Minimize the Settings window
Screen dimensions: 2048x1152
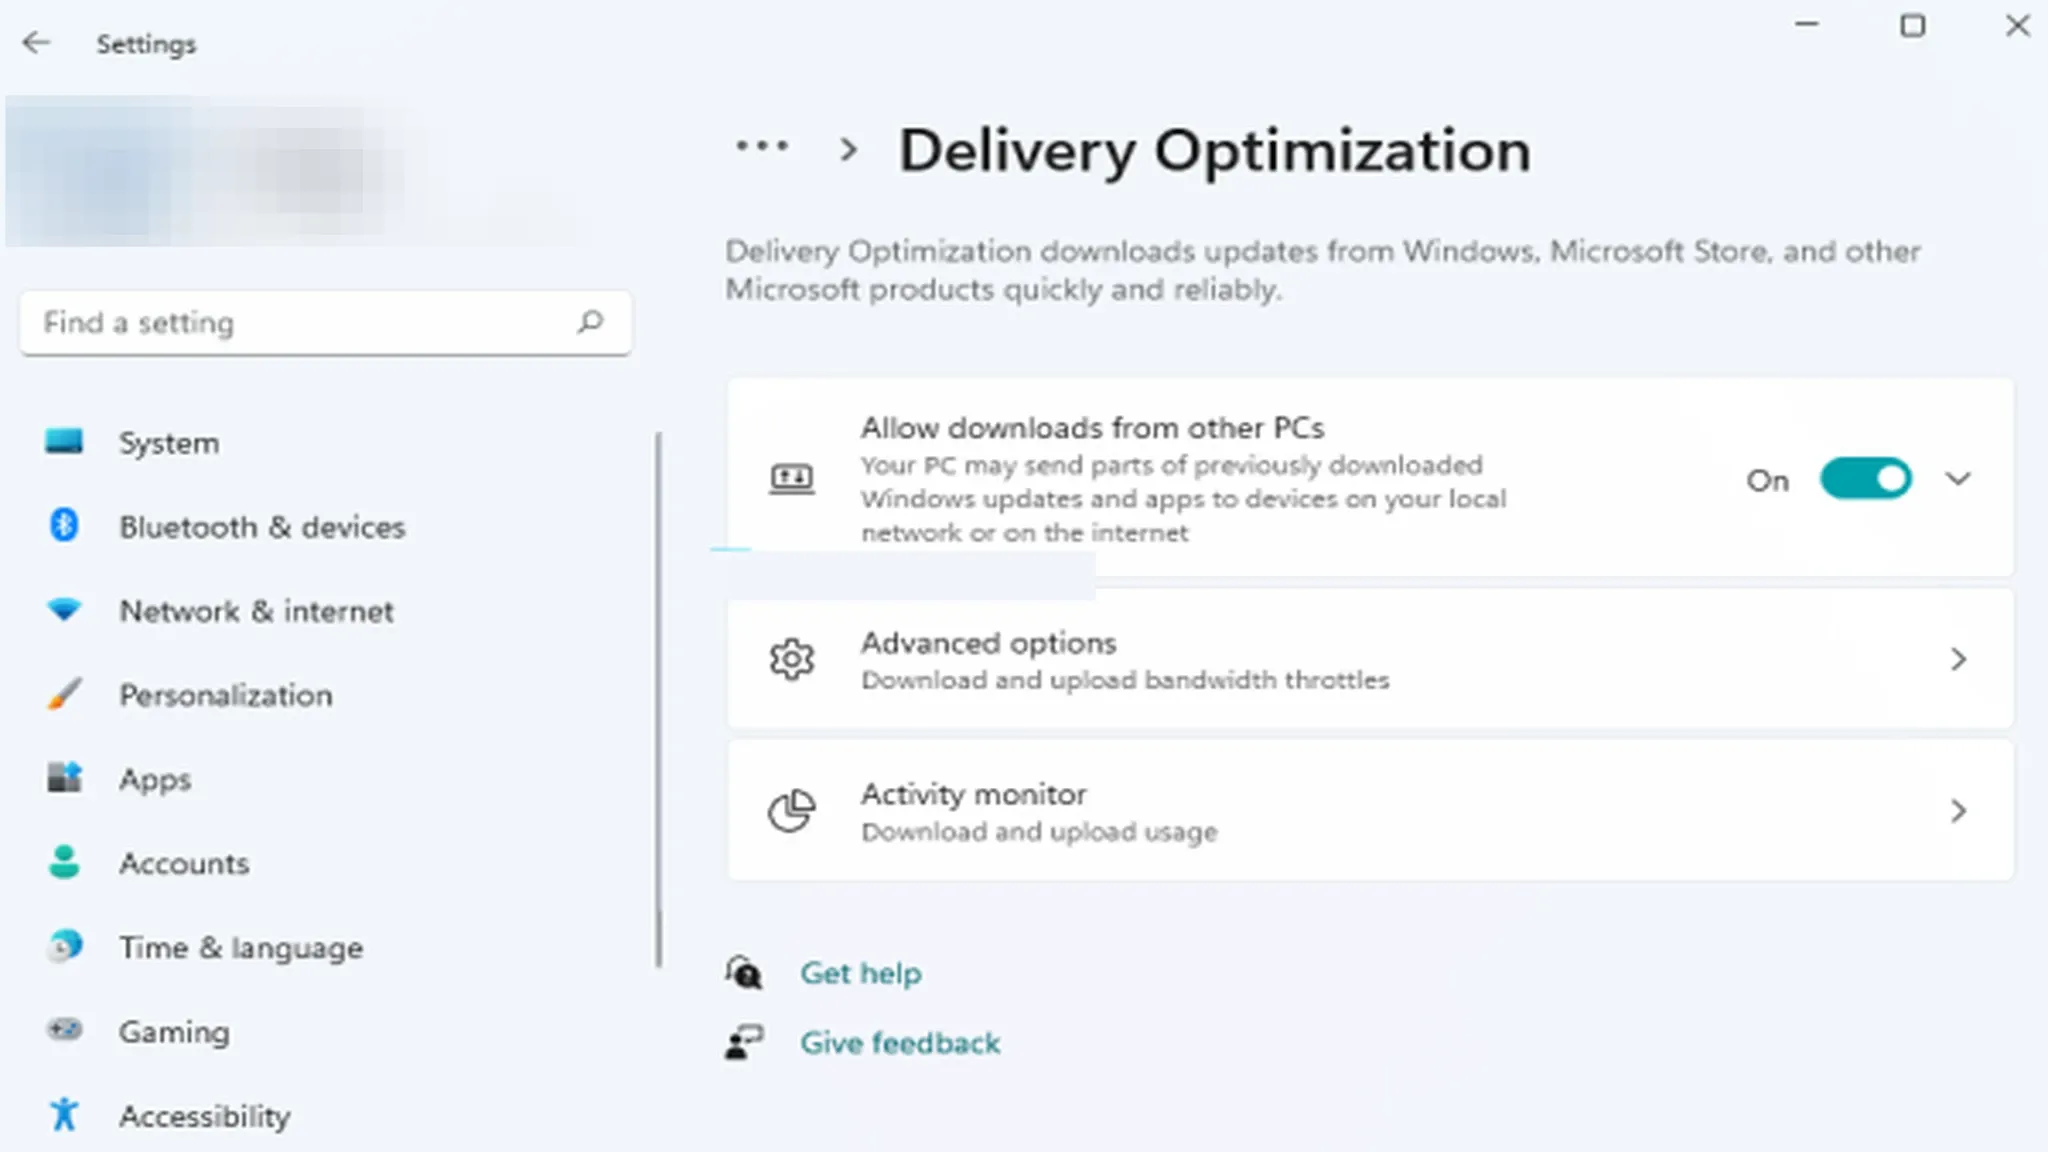pos(1807,24)
